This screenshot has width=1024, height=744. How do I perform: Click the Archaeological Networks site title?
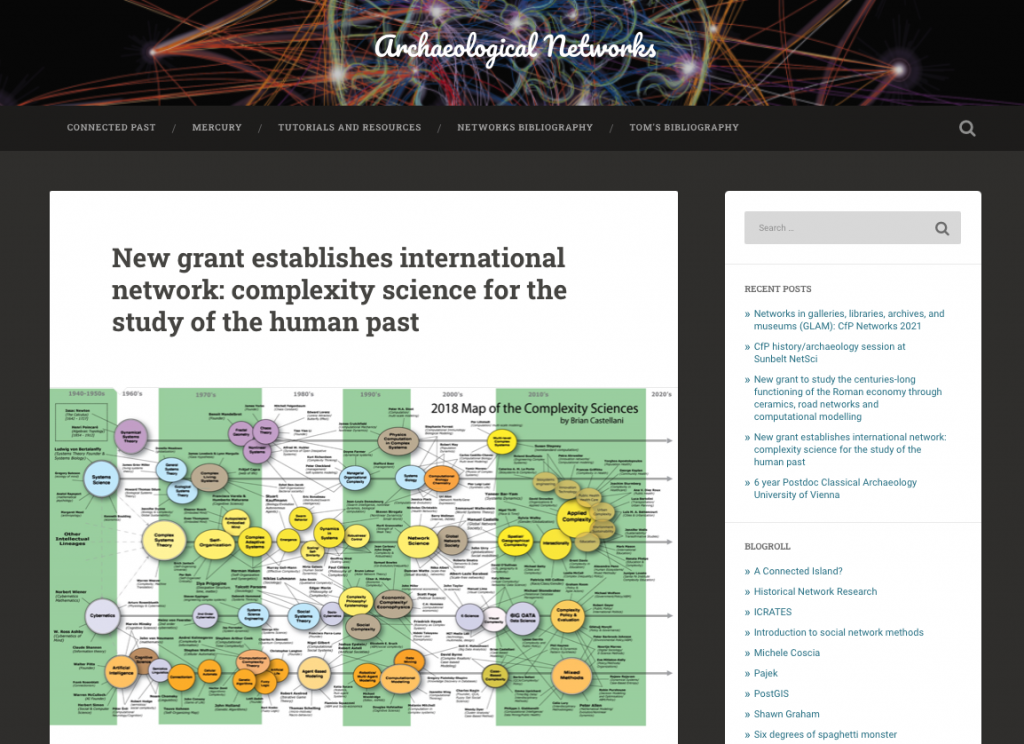pyautogui.click(x=515, y=47)
